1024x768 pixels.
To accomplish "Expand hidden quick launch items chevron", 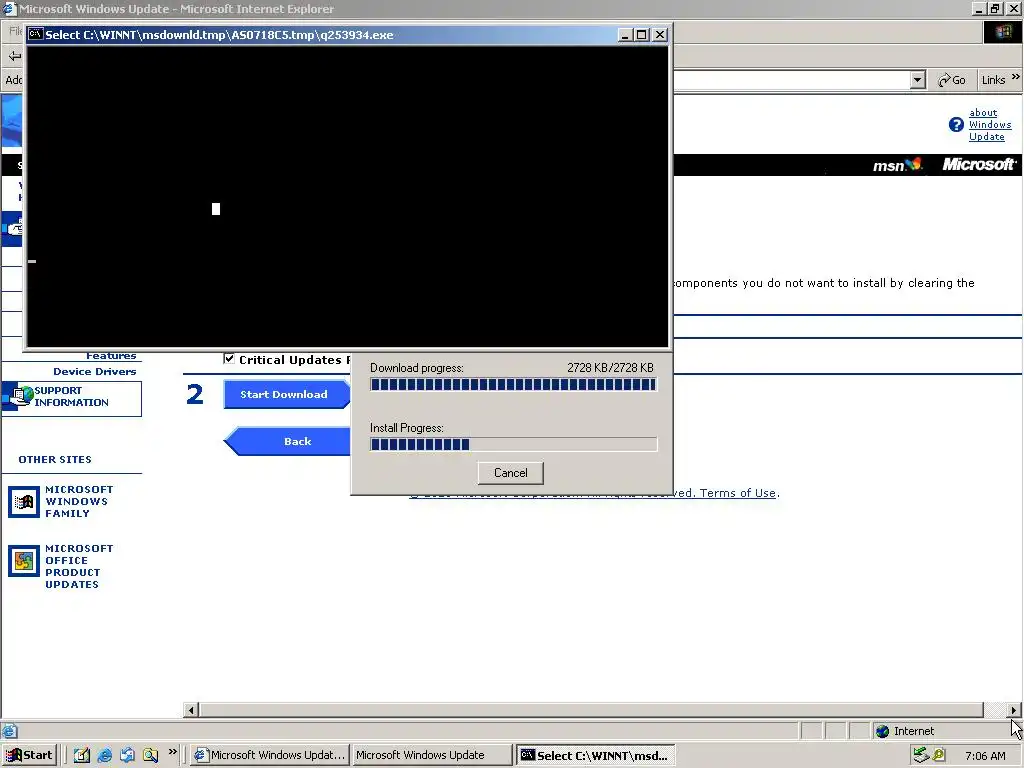I will pos(172,752).
